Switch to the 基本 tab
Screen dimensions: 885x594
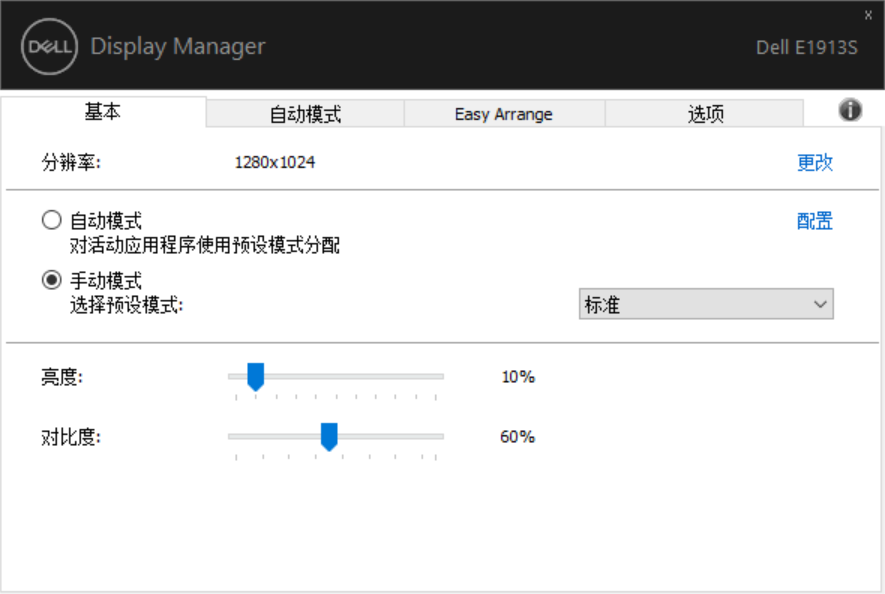pyautogui.click(x=103, y=112)
